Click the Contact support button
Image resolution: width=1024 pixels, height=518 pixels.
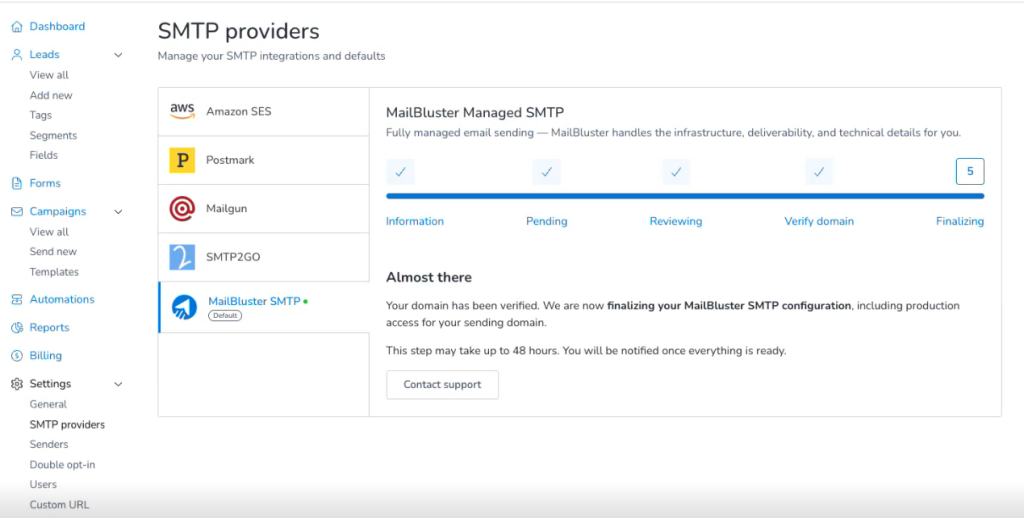442,385
